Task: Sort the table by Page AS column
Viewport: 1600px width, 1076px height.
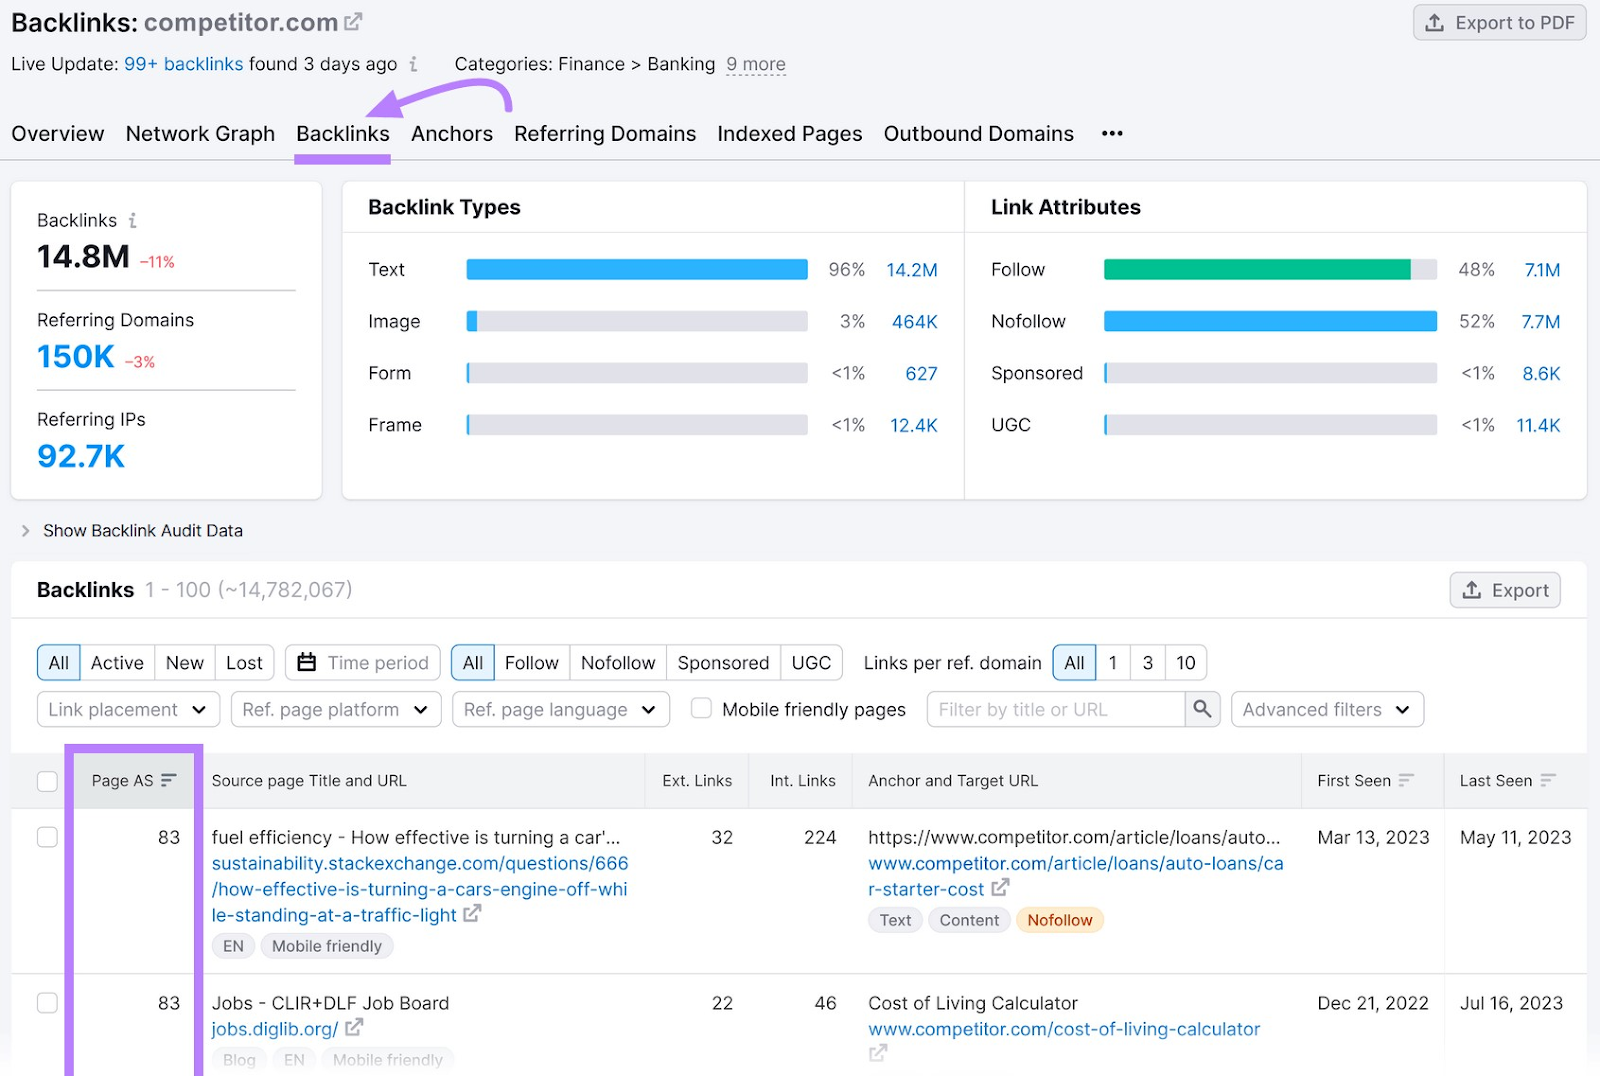Action: [170, 781]
